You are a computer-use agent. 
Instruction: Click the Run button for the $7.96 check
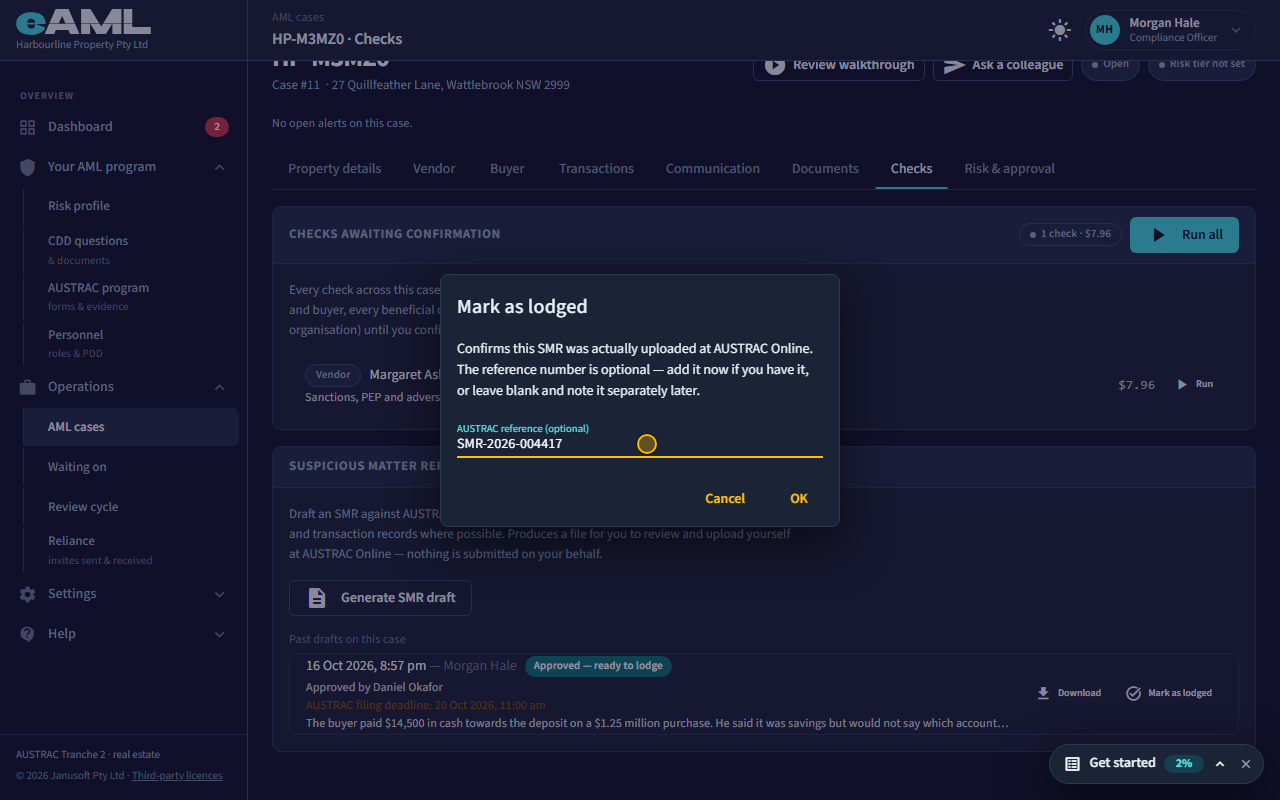click(1195, 384)
